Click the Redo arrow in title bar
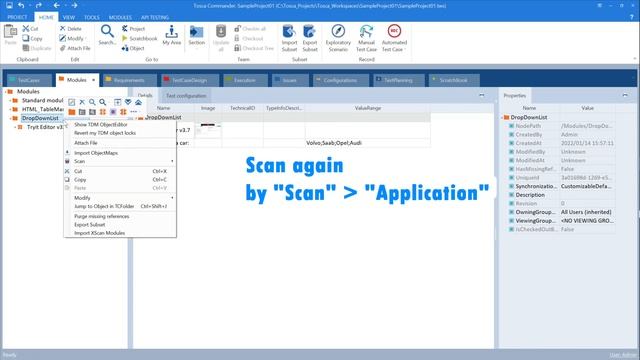Viewport: 640px width, 360px height. pyautogui.click(x=39, y=5)
